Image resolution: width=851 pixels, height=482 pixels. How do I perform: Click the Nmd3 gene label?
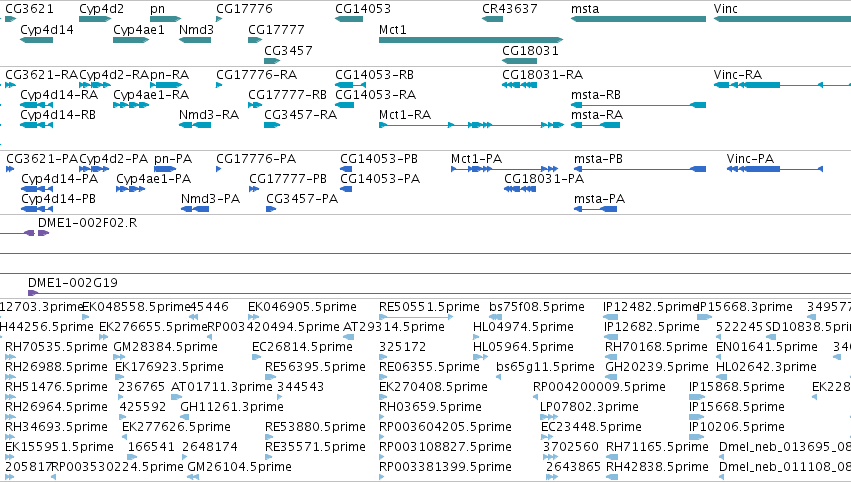pos(196,30)
